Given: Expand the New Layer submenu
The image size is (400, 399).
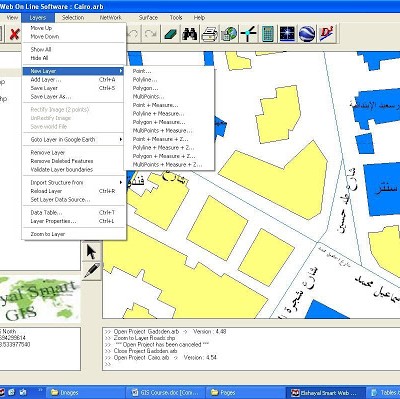Looking at the screenshot, I should [74, 71].
